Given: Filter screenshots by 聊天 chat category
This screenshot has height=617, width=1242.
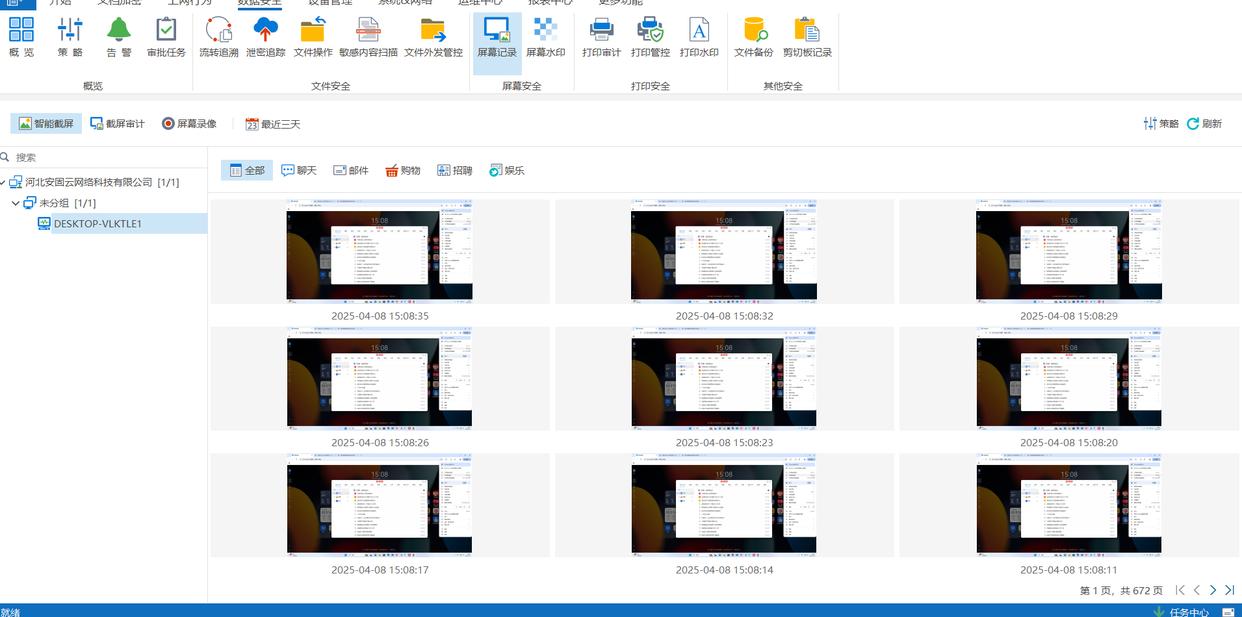Looking at the screenshot, I should coord(298,171).
